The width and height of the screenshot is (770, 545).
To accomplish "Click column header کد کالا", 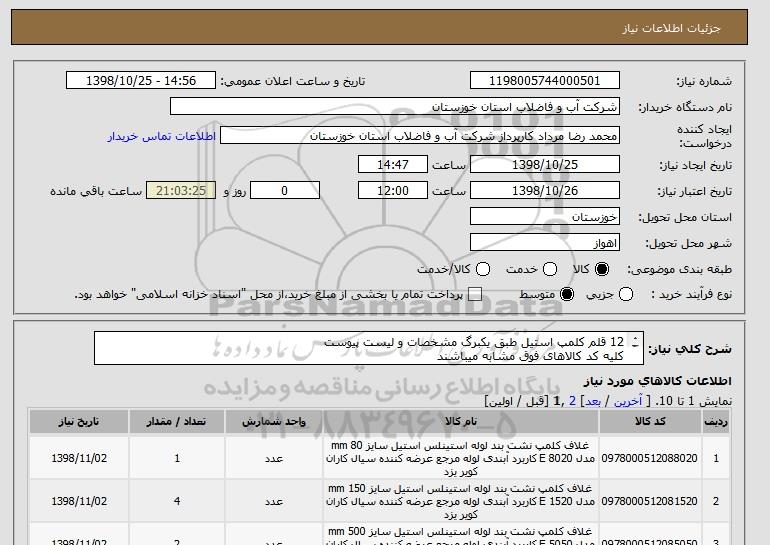I will click(650, 421).
